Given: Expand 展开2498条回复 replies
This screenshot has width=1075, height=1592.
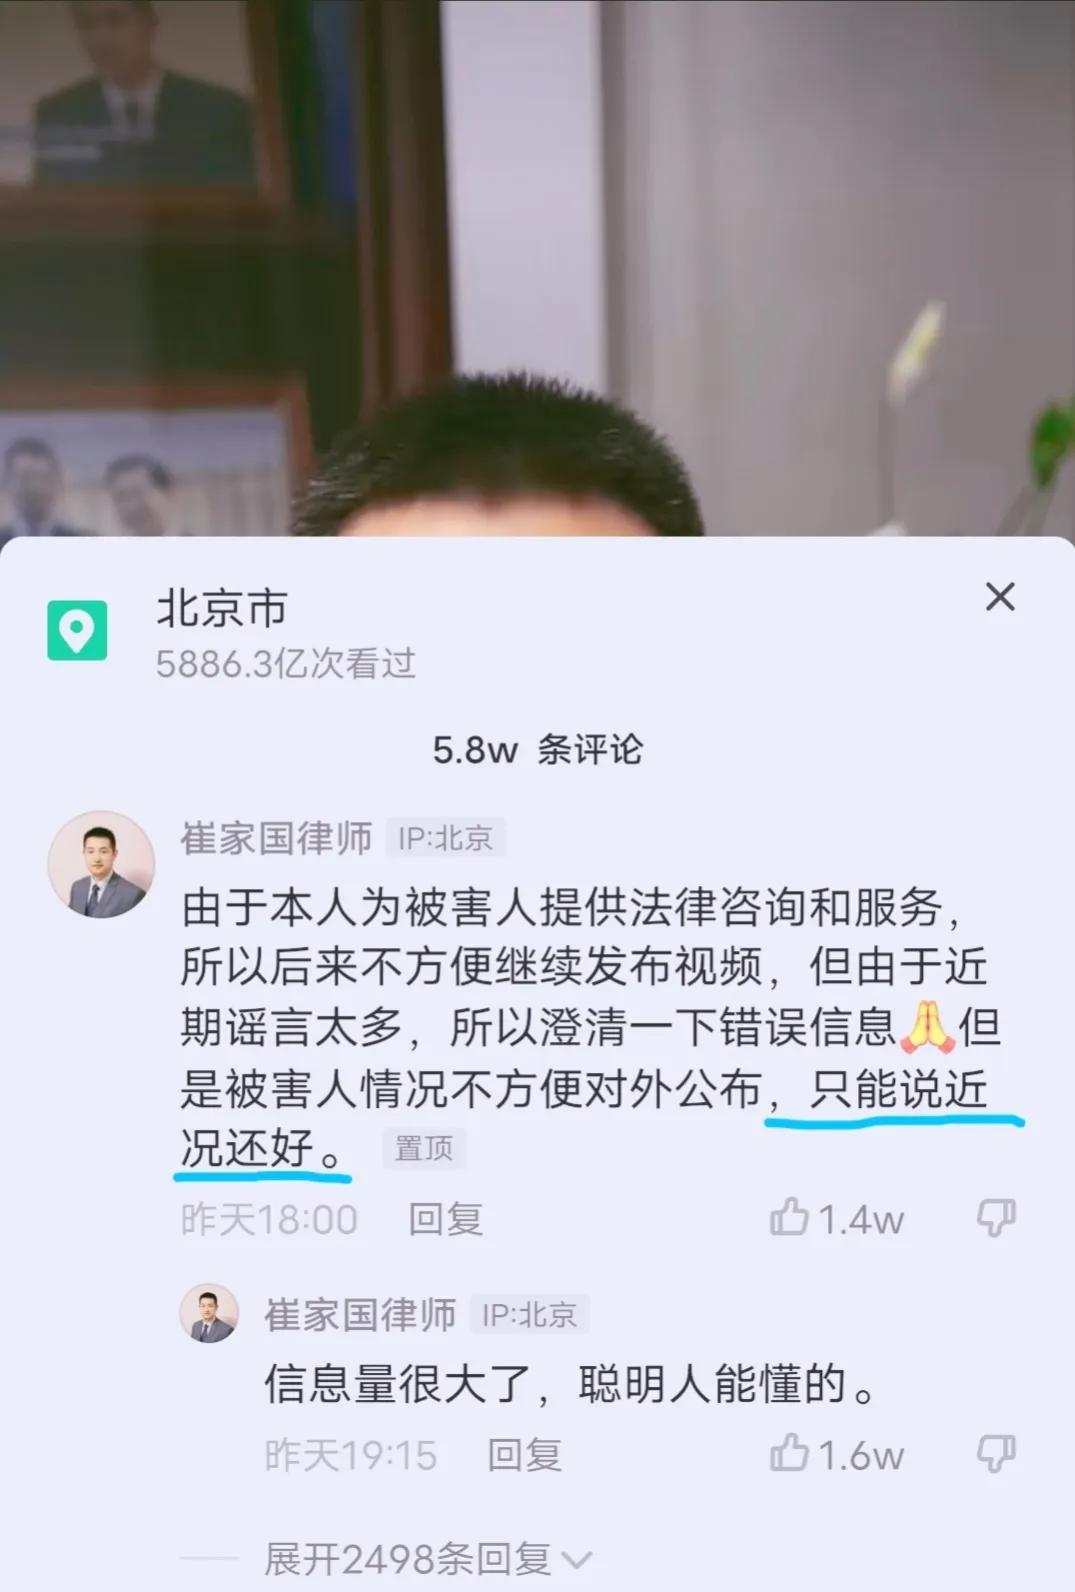Looking at the screenshot, I should (407, 1558).
